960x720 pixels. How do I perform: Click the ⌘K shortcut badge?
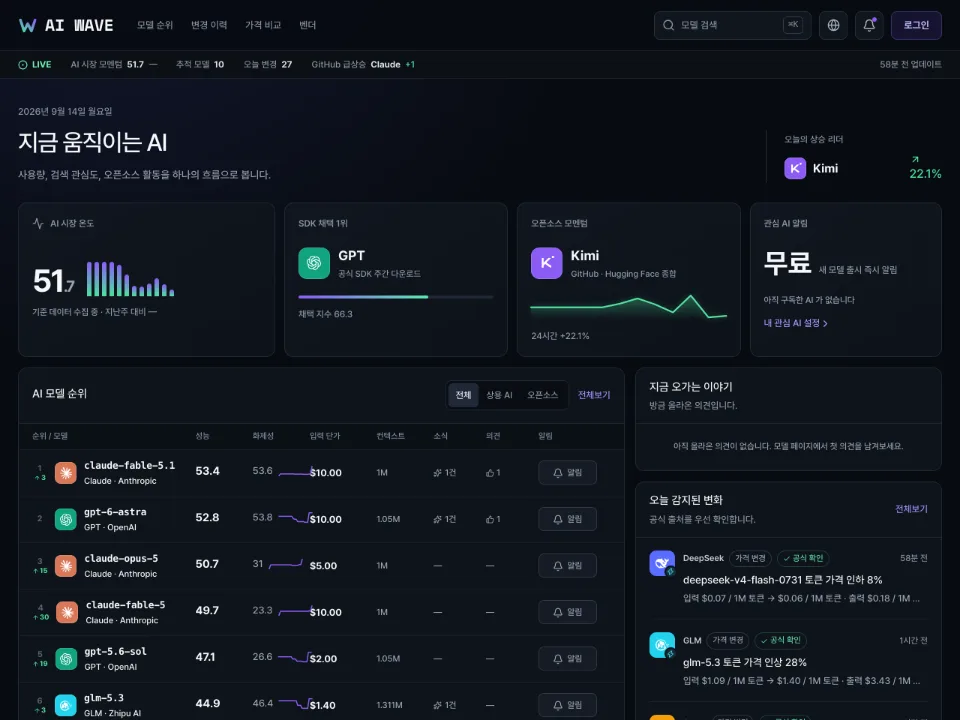[x=793, y=25]
